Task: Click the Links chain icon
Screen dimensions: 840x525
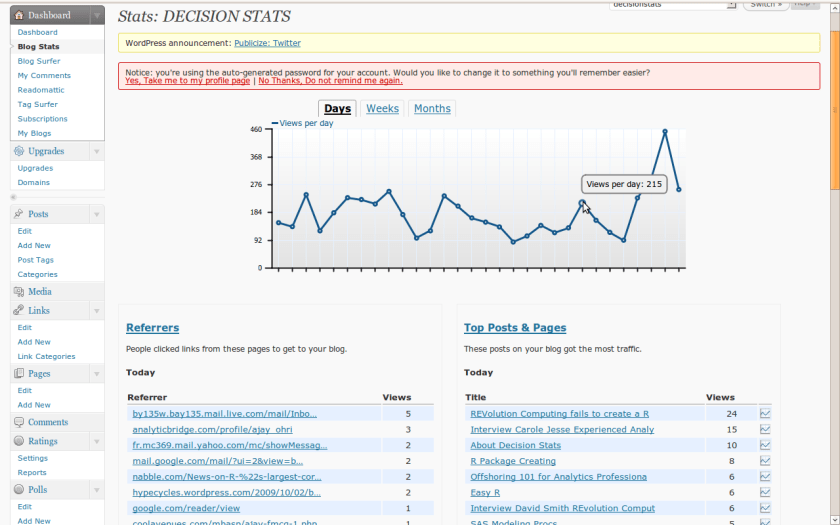Action: click(19, 311)
